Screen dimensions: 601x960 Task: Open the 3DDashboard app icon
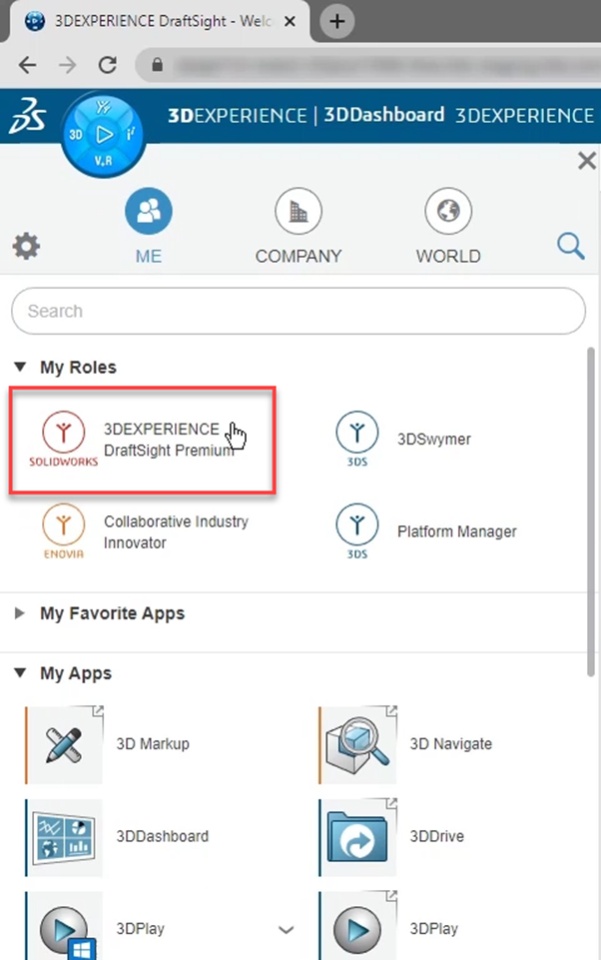point(63,836)
